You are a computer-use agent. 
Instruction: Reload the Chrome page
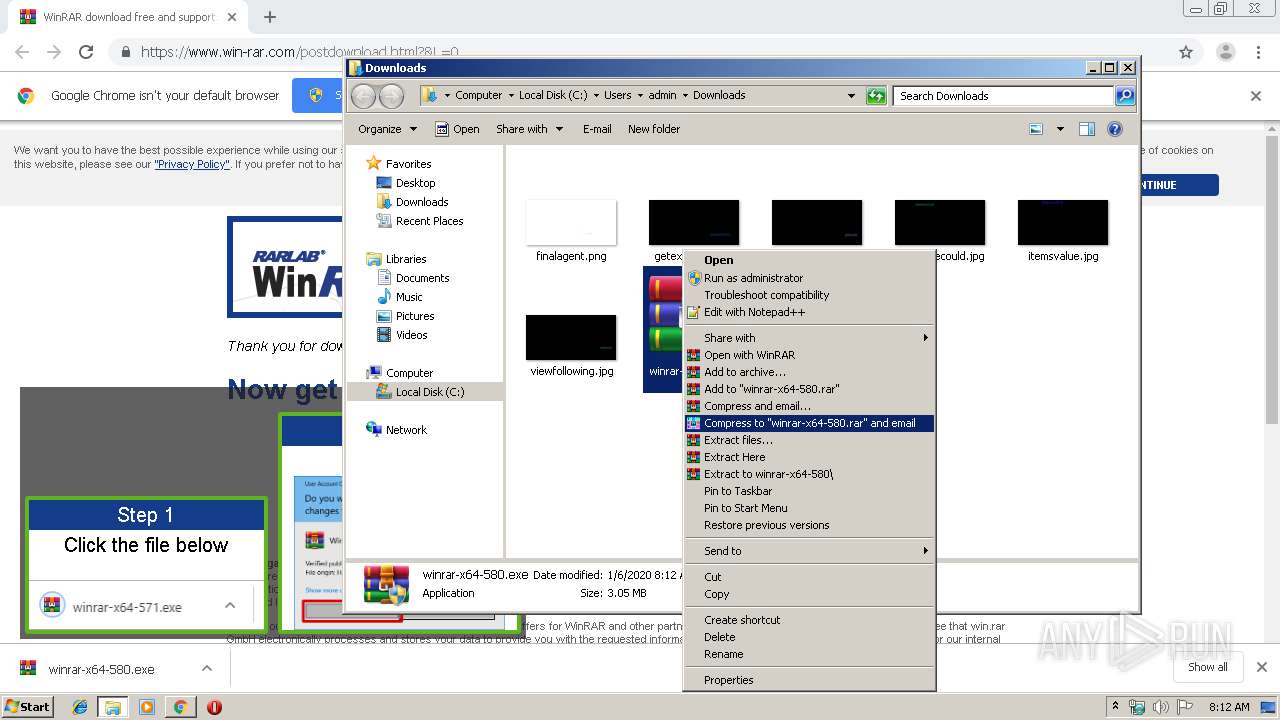tap(86, 52)
